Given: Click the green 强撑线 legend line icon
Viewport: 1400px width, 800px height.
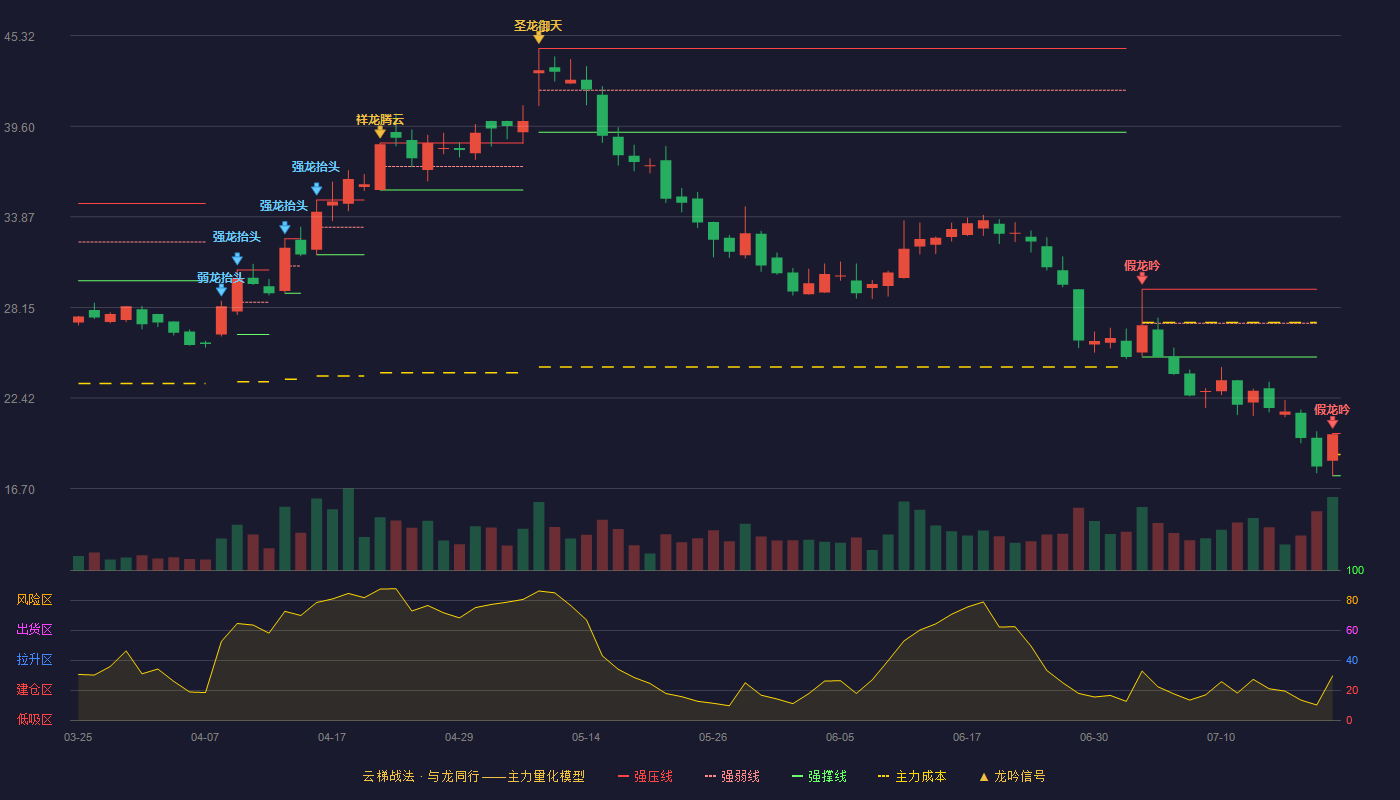Looking at the screenshot, I should click(x=798, y=776).
